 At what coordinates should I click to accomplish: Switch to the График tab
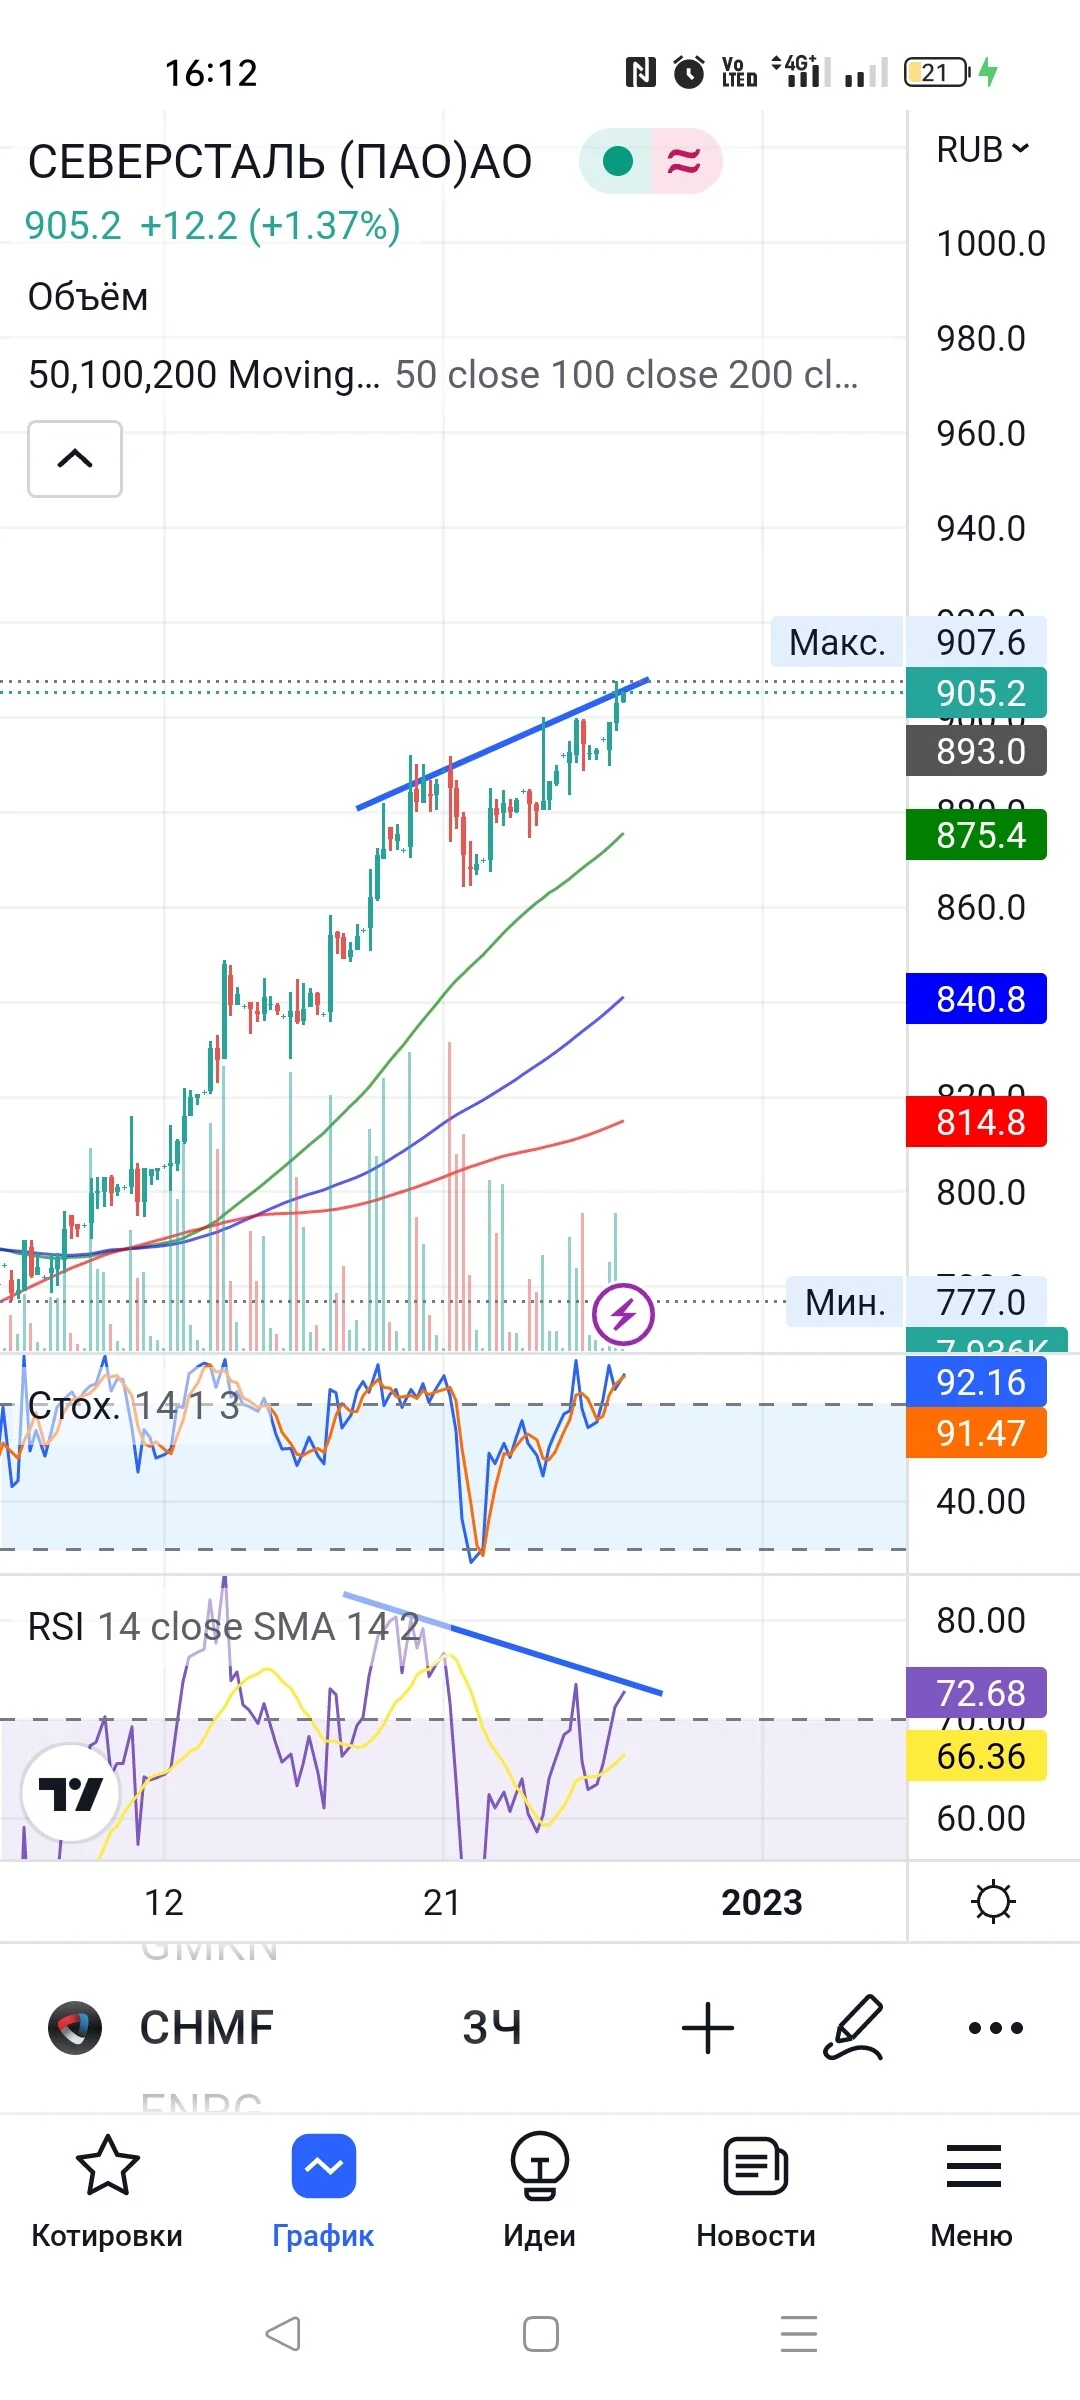[x=323, y=2193]
